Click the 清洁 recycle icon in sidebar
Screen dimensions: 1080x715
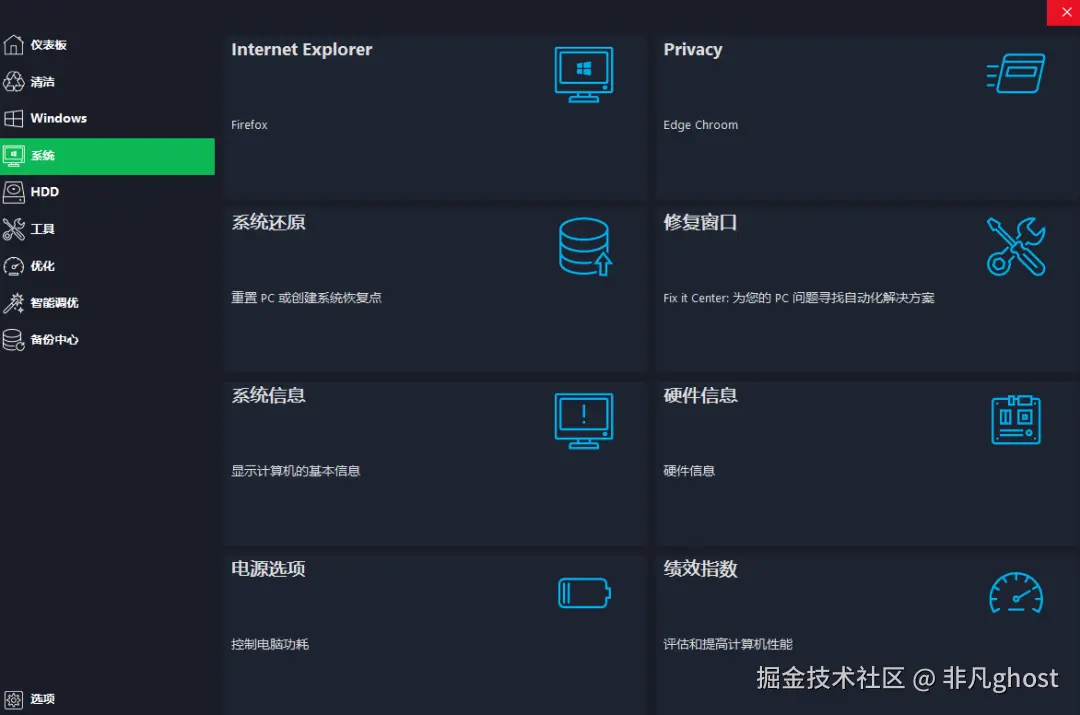(13, 81)
